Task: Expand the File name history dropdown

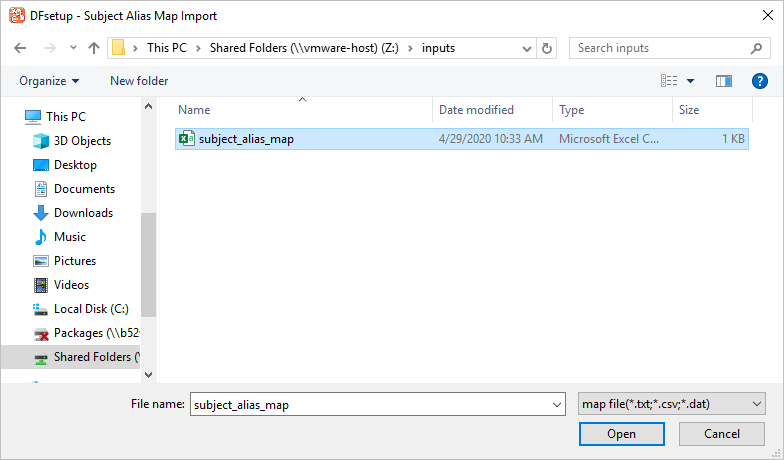Action: 557,404
